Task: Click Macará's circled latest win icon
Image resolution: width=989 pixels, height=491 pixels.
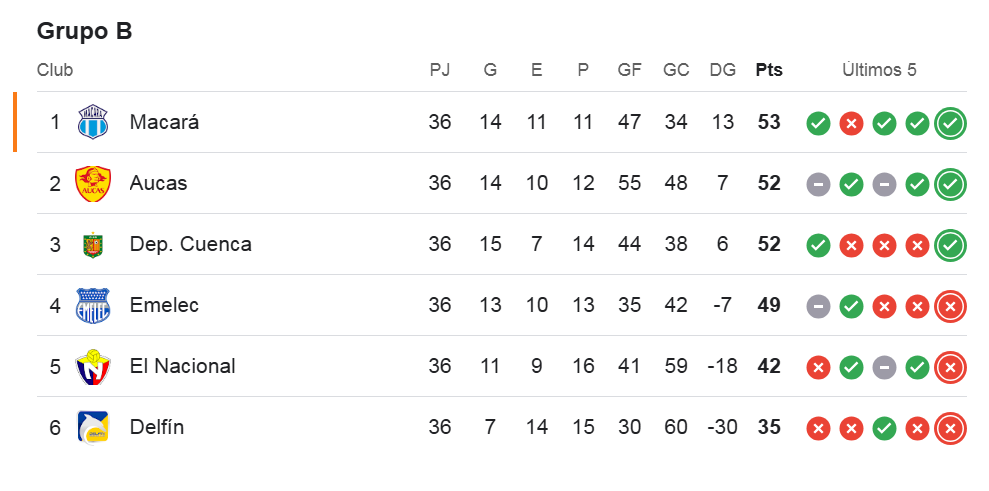Action: (x=950, y=124)
